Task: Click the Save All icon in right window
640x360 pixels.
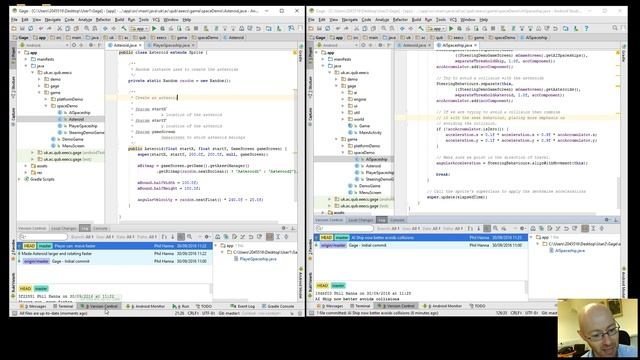Action: pos(319,29)
